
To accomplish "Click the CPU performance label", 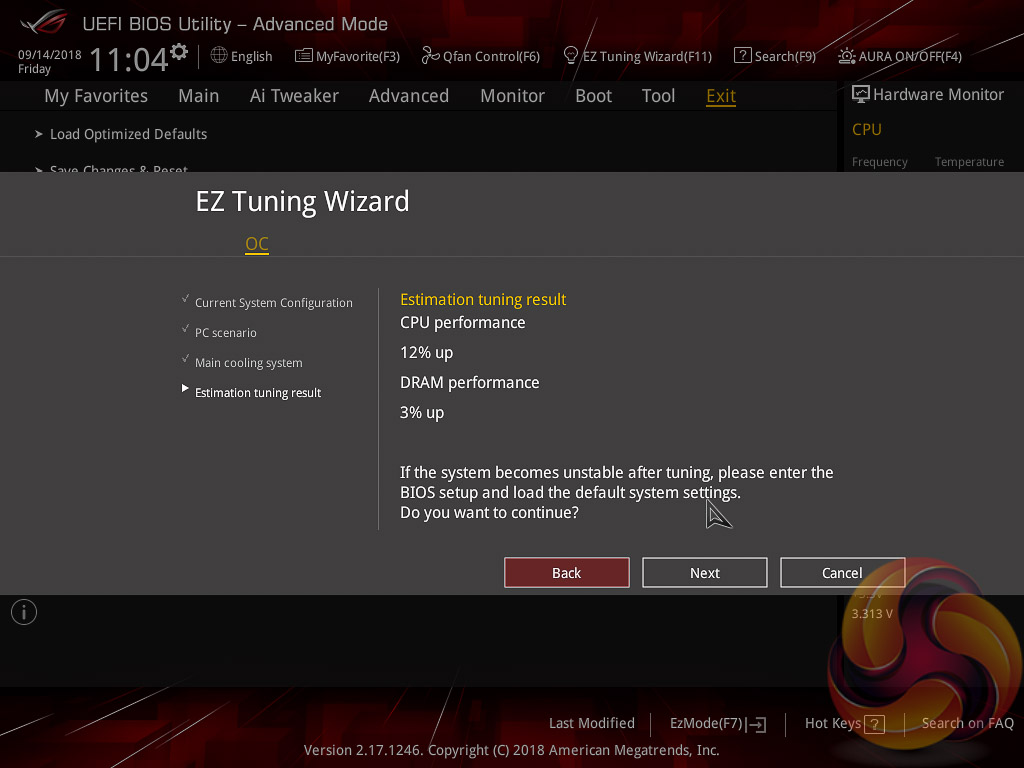I will [x=462, y=323].
